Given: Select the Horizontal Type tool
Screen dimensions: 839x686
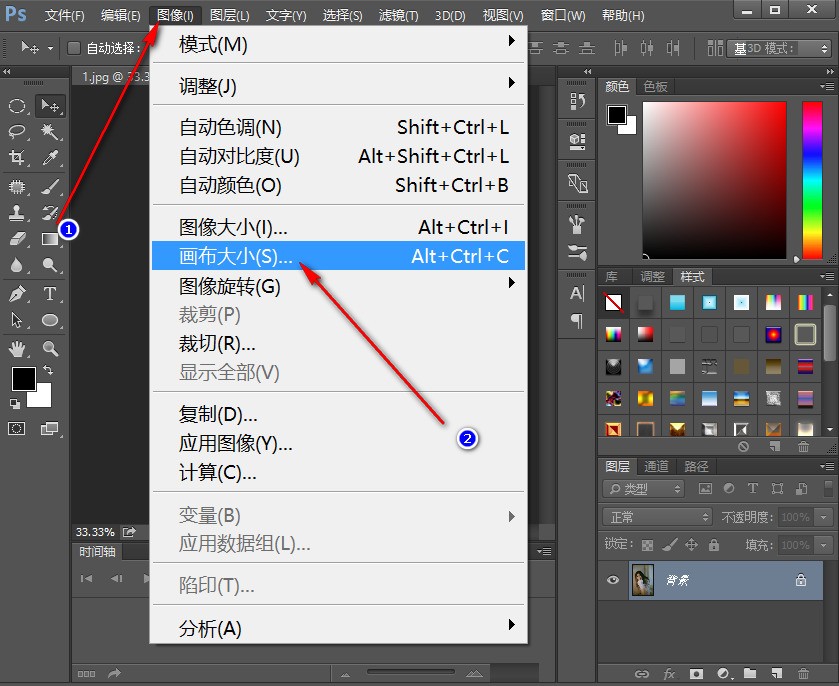Looking at the screenshot, I should [x=50, y=293].
